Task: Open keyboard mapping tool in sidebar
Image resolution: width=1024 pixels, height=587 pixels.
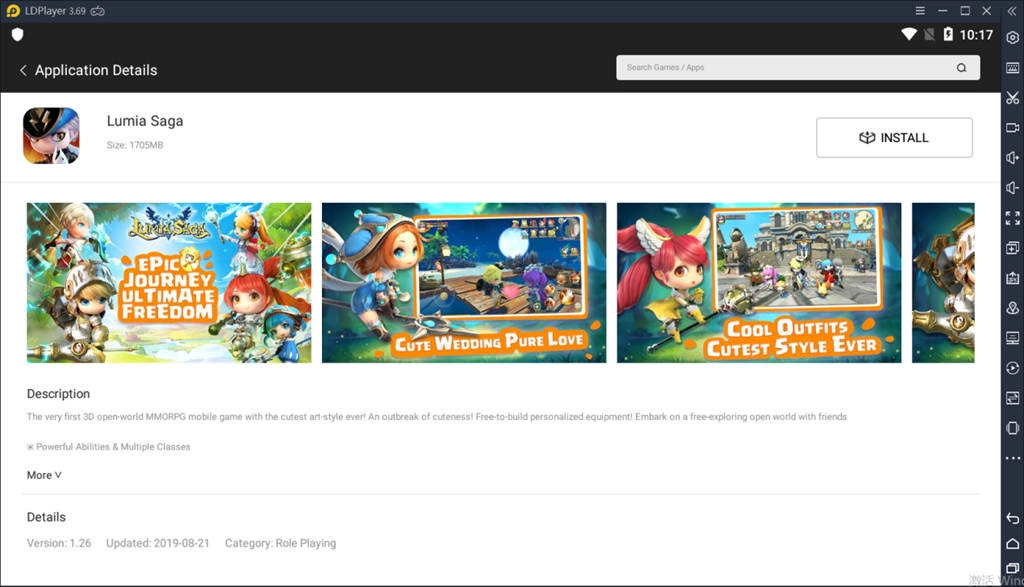Action: pos(1012,68)
